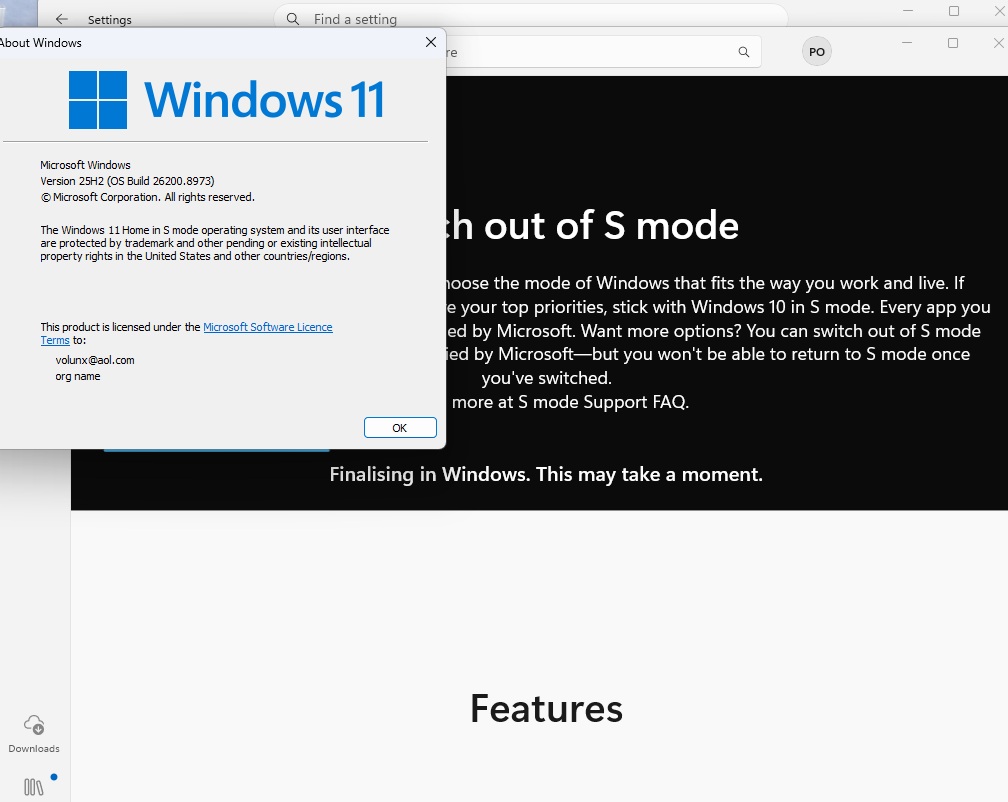Click Settings search magnifier icon
1008x802 pixels.
(x=292, y=19)
